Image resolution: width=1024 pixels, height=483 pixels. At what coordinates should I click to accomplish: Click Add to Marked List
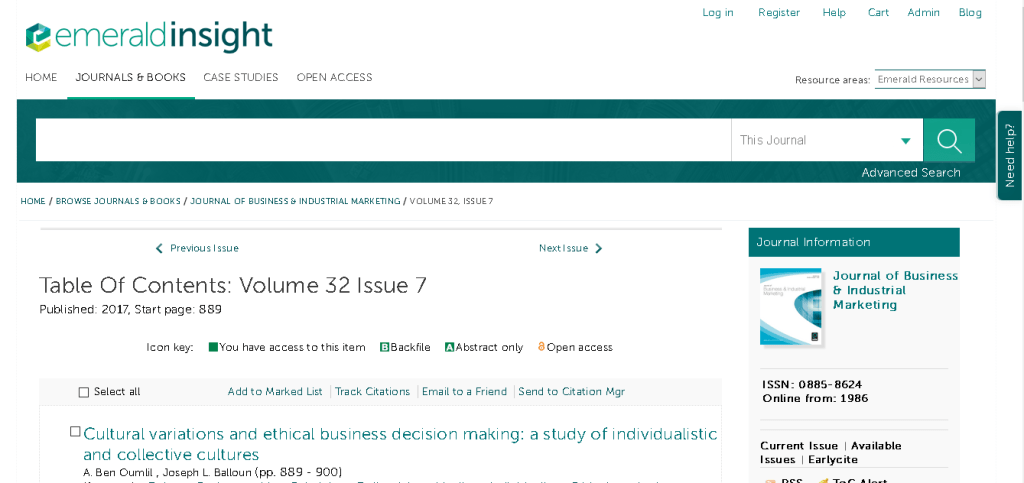coord(275,392)
